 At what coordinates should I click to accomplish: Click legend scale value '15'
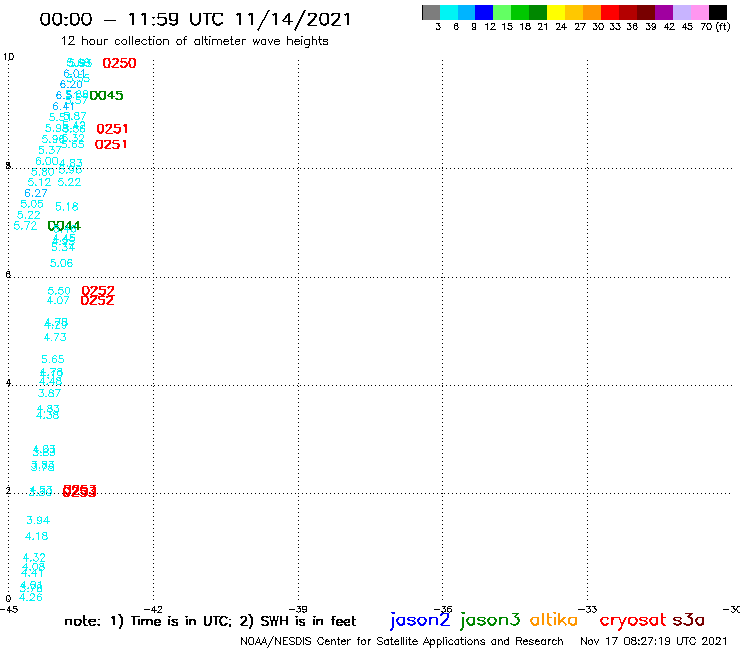pos(507,26)
